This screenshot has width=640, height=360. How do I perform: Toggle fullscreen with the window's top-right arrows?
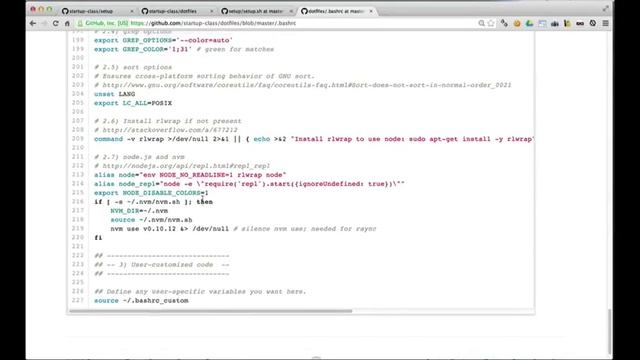[606, 9]
